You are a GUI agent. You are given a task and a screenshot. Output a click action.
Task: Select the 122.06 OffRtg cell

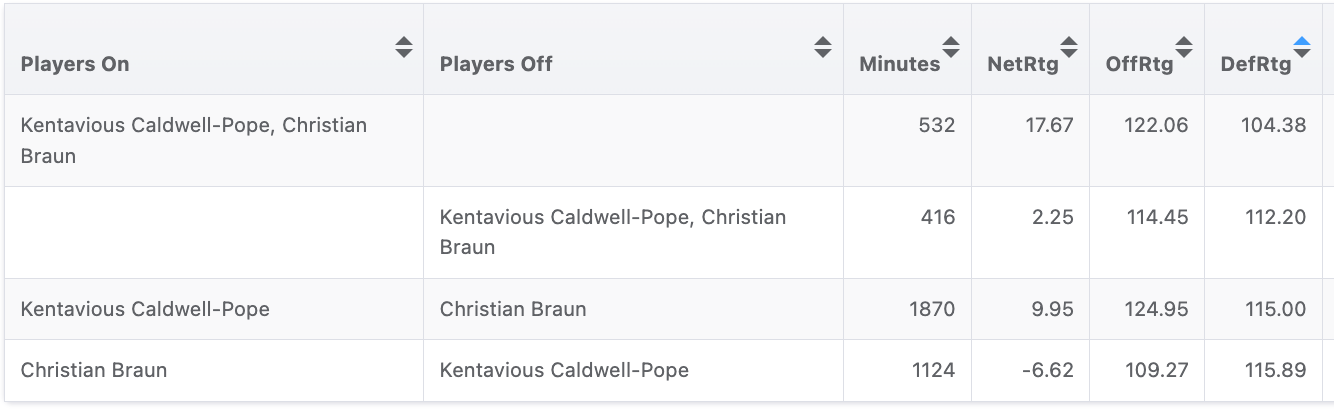1147,141
